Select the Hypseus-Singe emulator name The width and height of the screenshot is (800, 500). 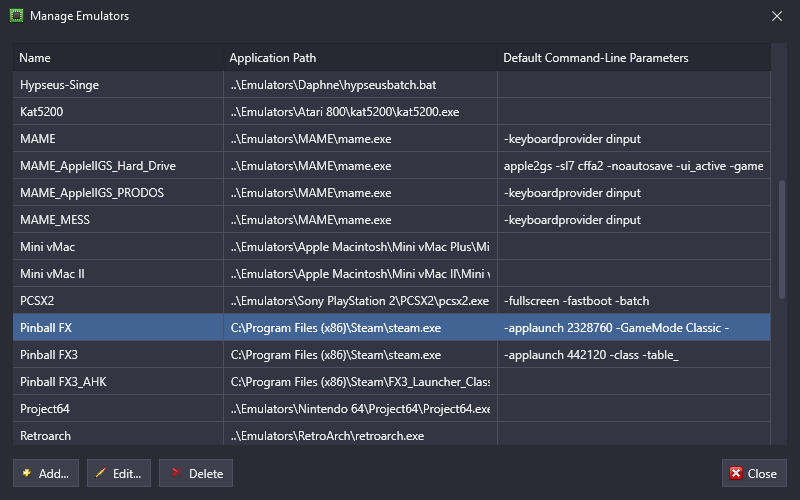pos(59,85)
